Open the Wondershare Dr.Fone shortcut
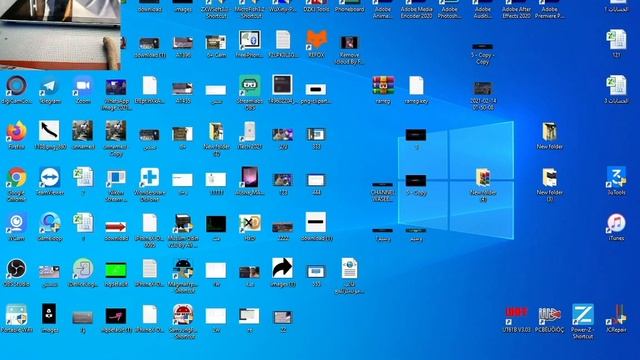This screenshot has height=360, width=640. click(149, 178)
